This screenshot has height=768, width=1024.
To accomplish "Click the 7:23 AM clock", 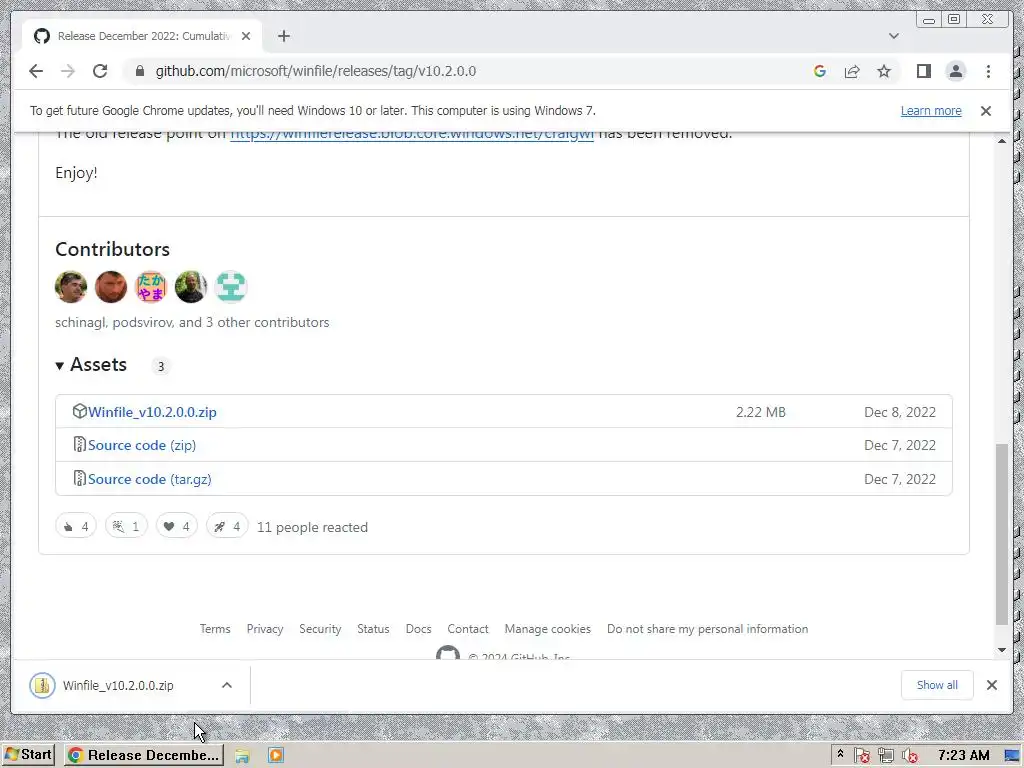I will 963,756.
